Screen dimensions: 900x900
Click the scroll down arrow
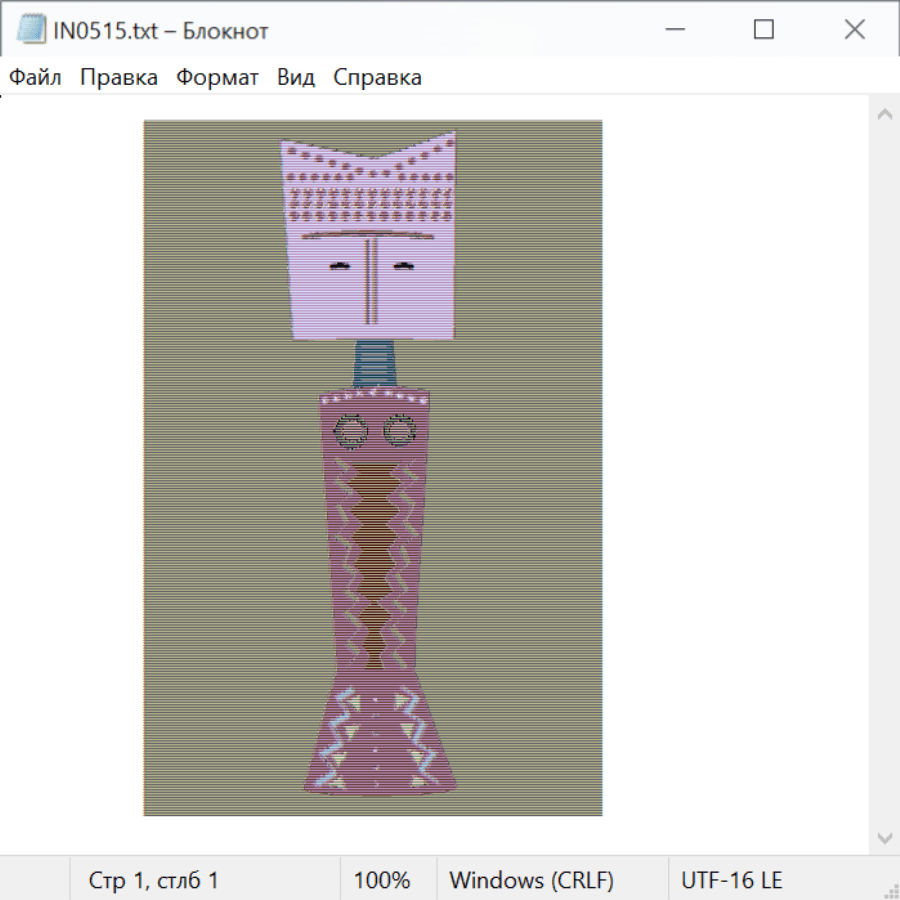coord(884,837)
